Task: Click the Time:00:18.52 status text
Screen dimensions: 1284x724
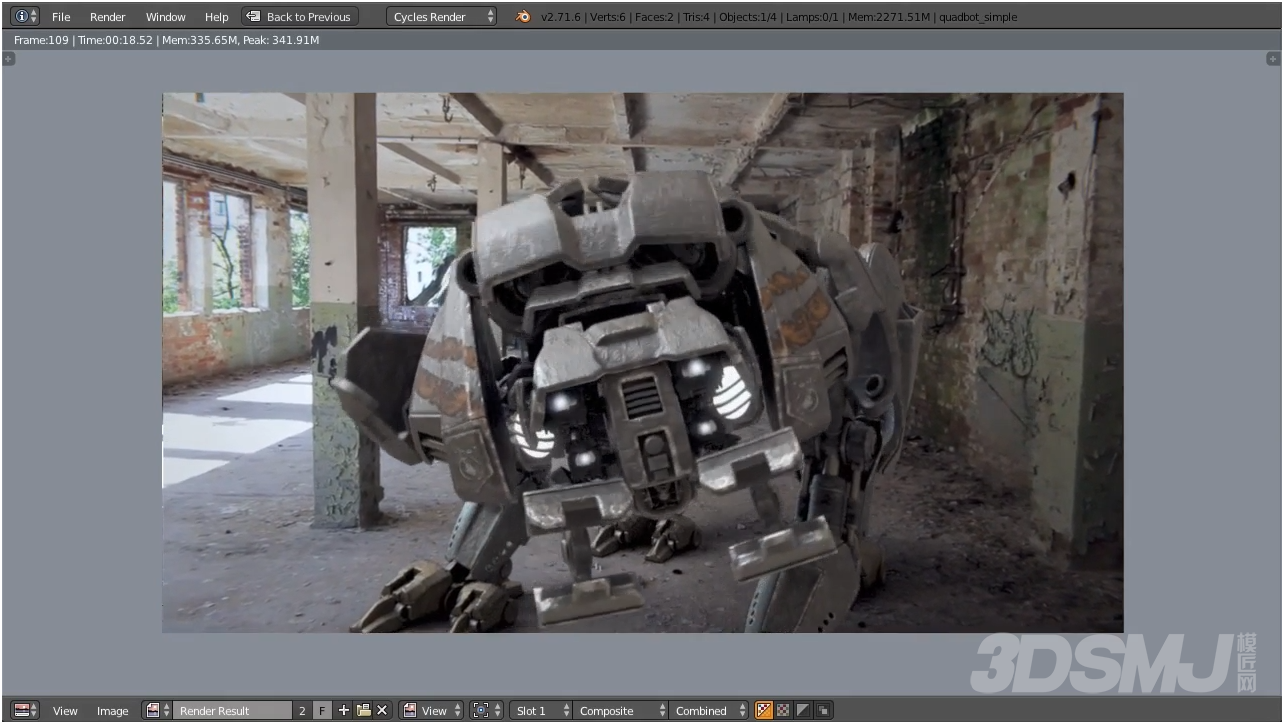Action: tap(114, 40)
